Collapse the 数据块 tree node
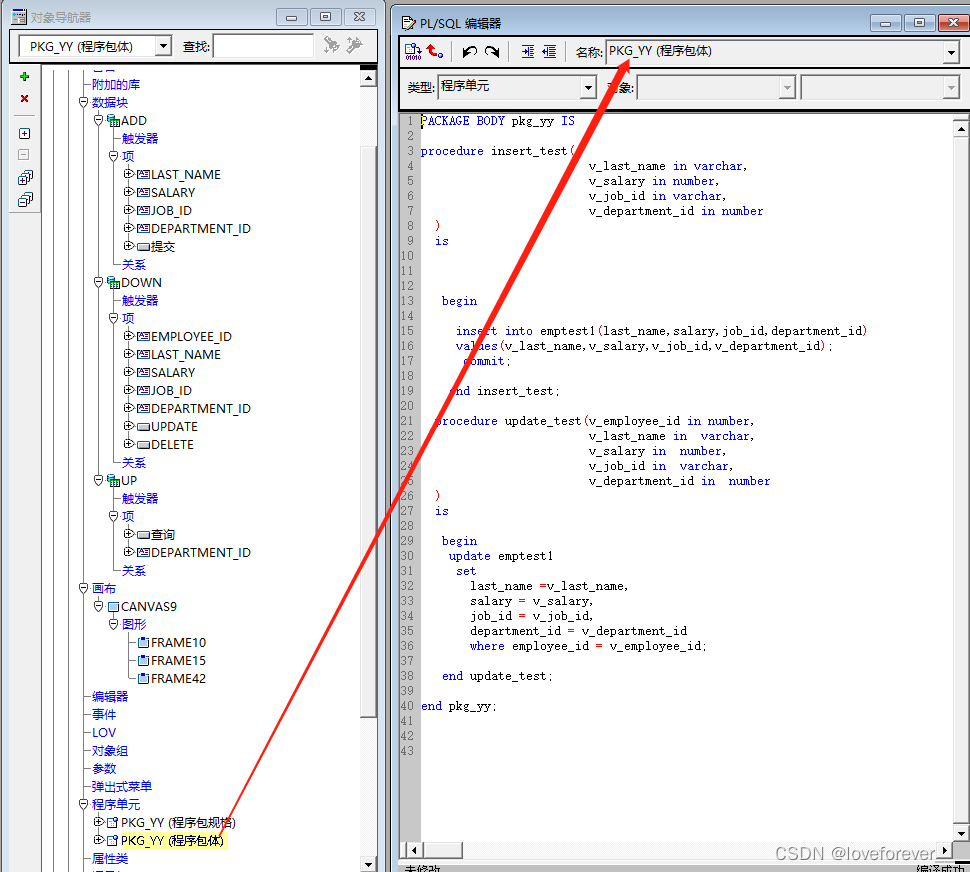Image resolution: width=970 pixels, height=872 pixels. [84, 101]
